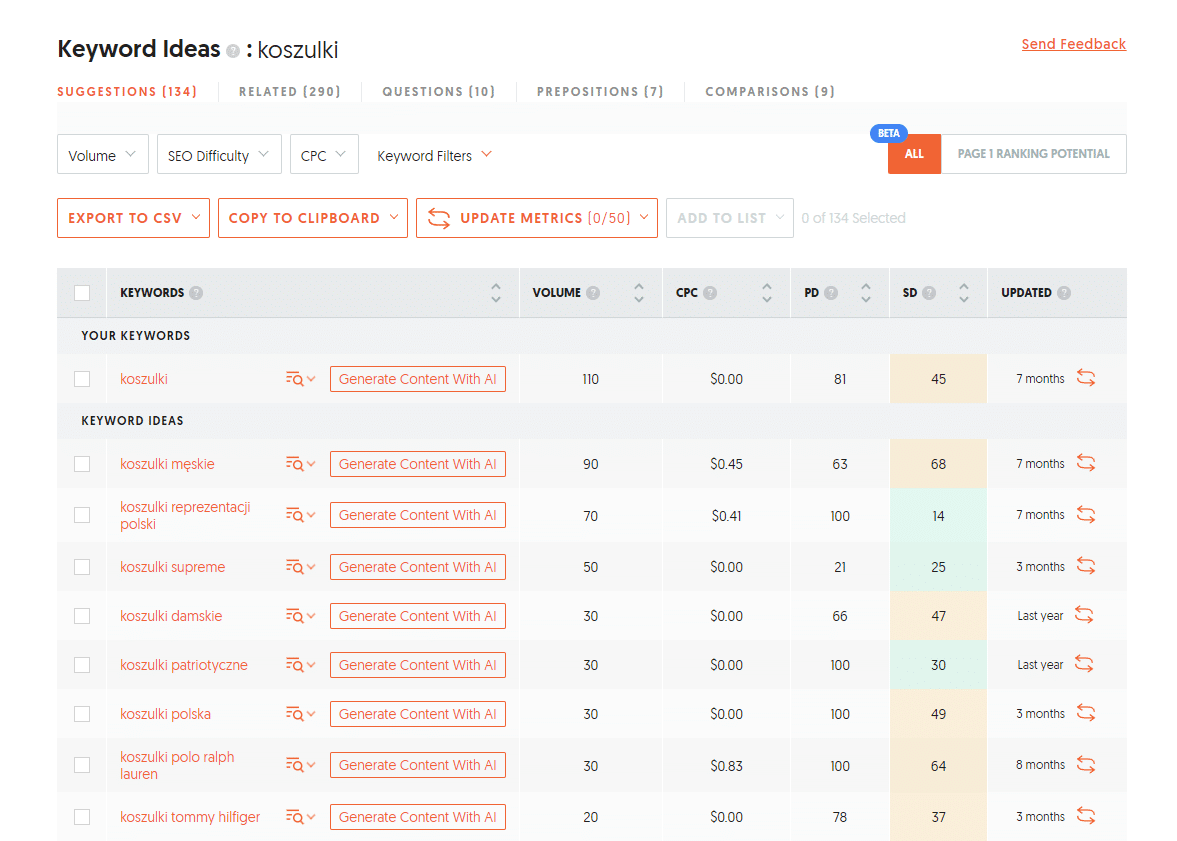This screenshot has width=1177, height=841.
Task: Check the koszulki tommy hilfiger row
Action: [x=83, y=817]
